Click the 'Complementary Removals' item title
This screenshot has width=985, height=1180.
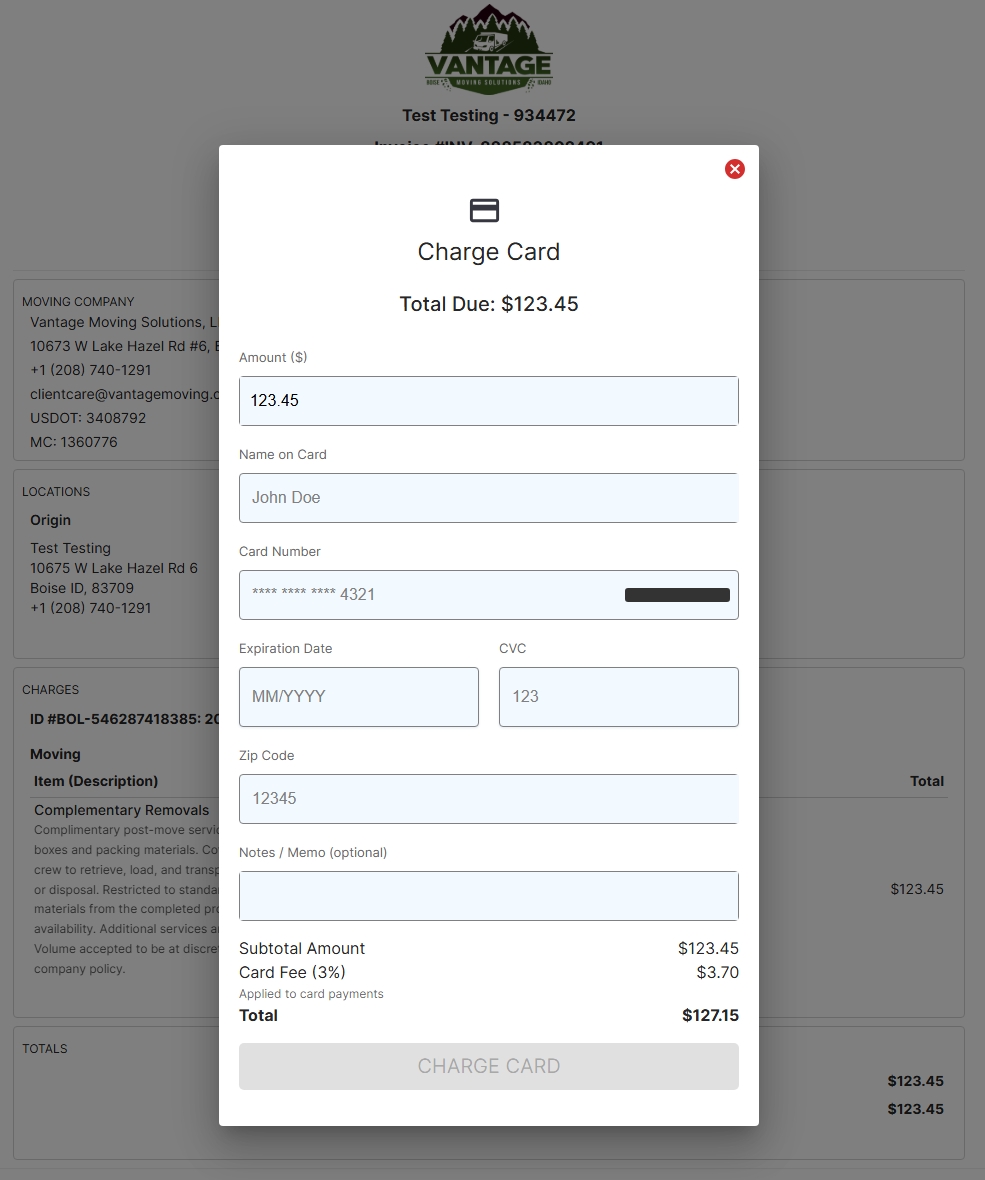click(121, 810)
